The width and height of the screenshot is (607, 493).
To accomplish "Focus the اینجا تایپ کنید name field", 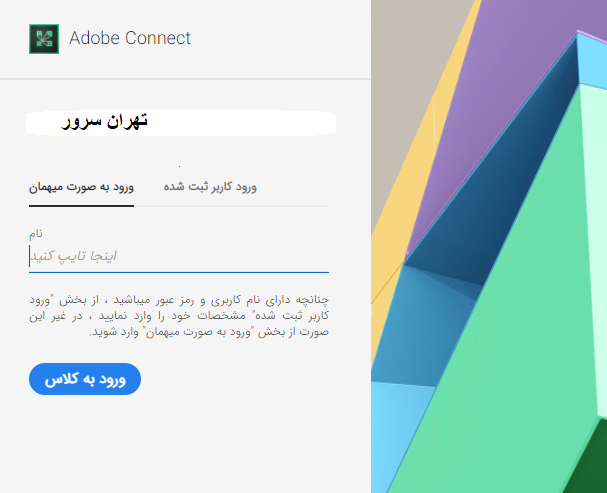I will click(178, 256).
